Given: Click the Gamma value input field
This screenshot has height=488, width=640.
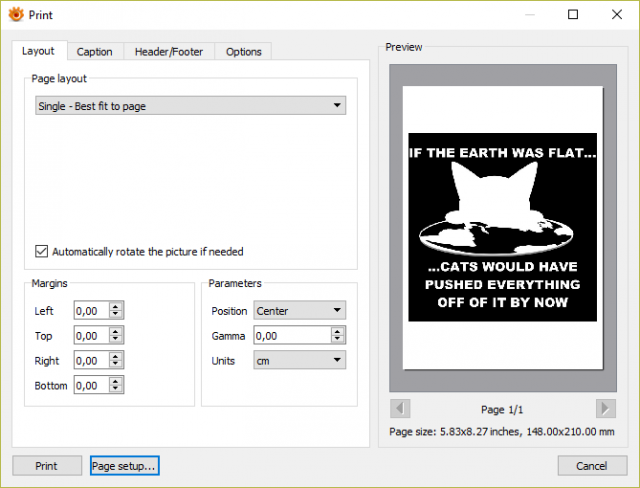Looking at the screenshot, I should 293,335.
